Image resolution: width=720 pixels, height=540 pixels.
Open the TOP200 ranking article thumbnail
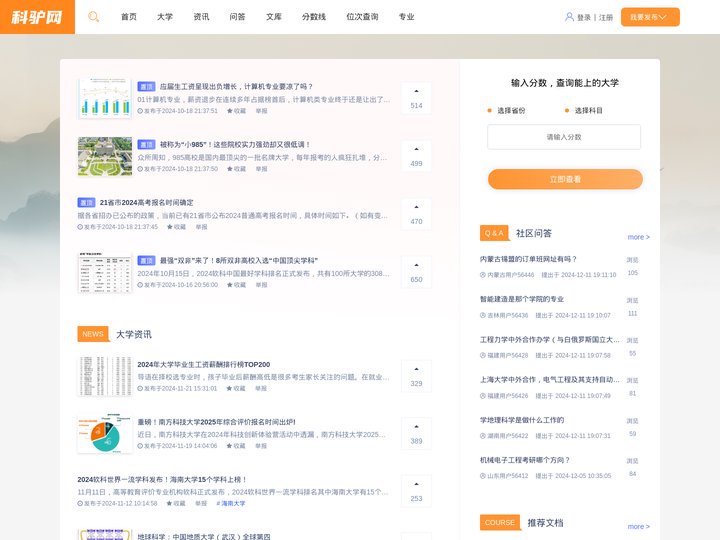[105, 376]
